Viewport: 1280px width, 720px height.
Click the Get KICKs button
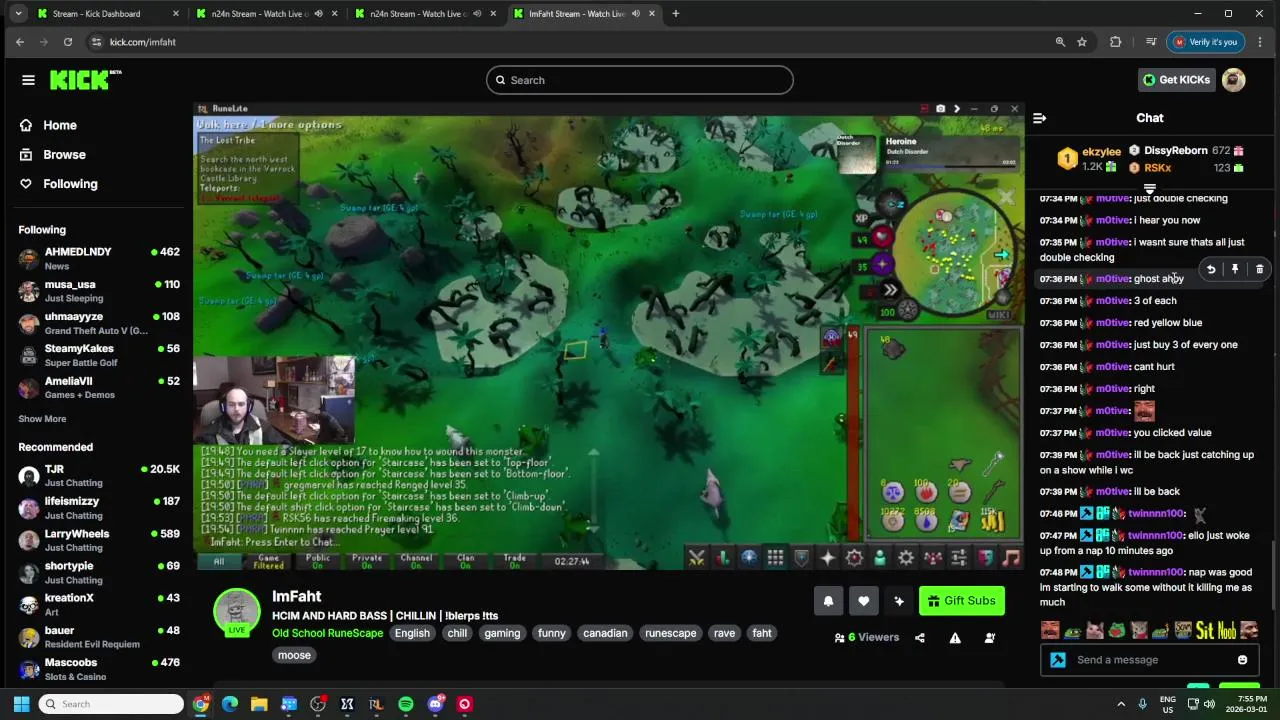(1177, 80)
